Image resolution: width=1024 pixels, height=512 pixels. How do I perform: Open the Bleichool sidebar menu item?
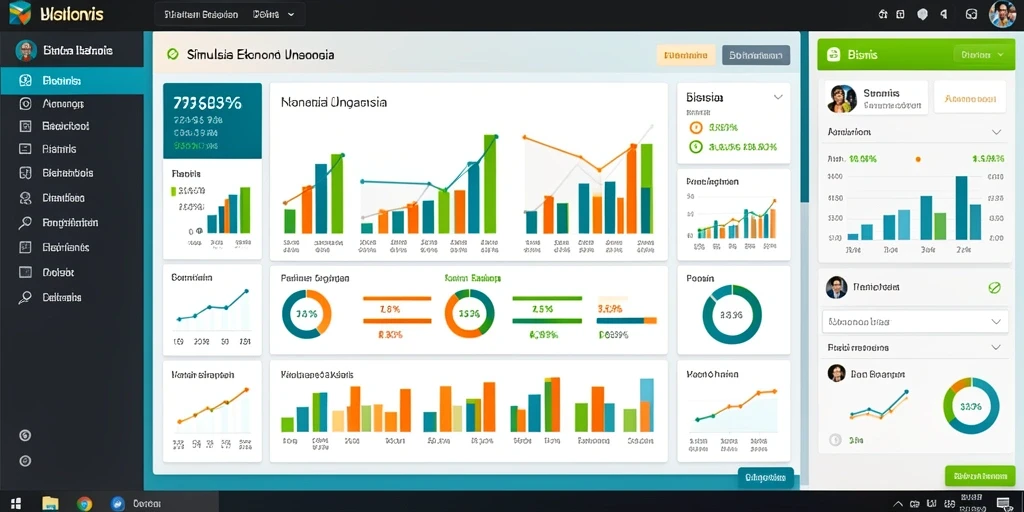72,126
